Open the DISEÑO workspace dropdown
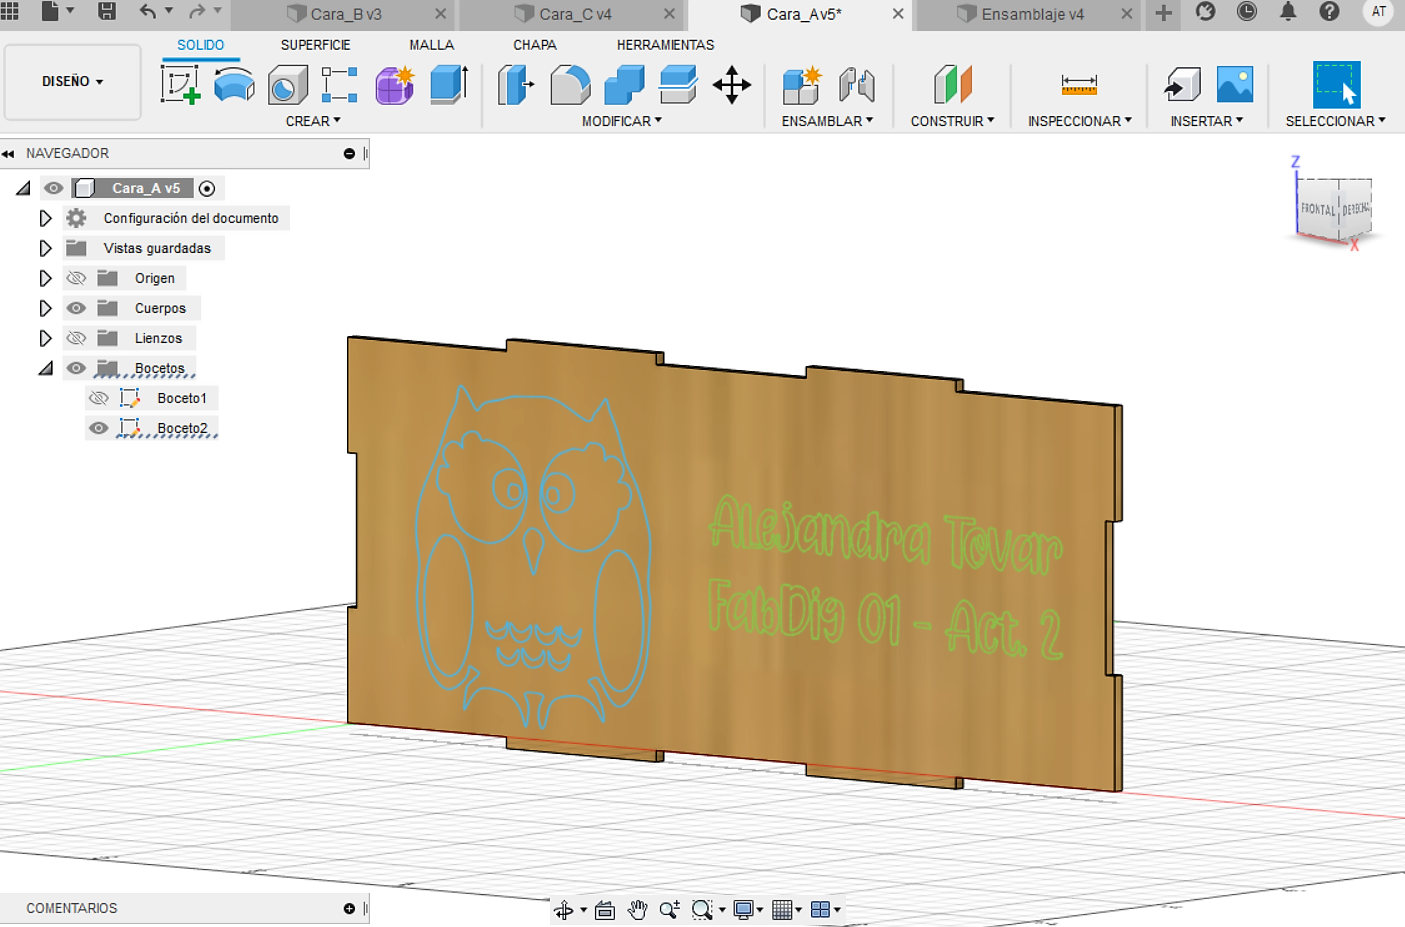 72,81
